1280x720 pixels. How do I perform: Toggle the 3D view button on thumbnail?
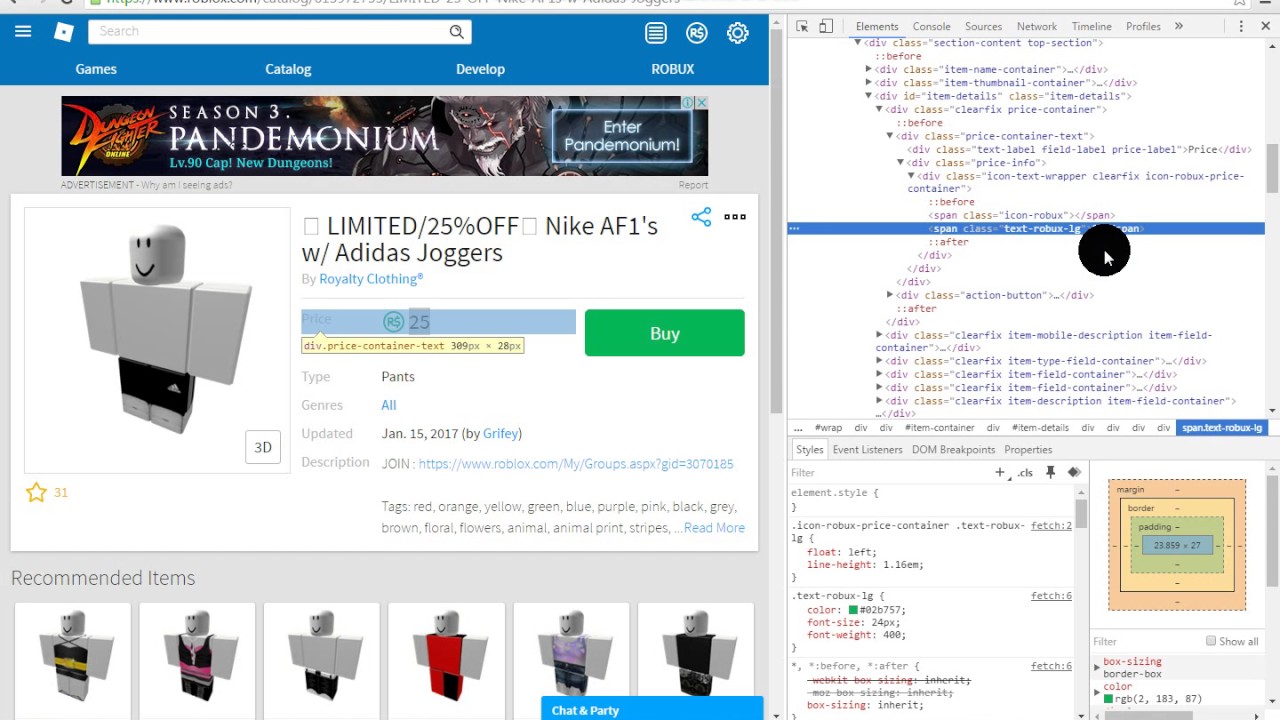point(263,447)
